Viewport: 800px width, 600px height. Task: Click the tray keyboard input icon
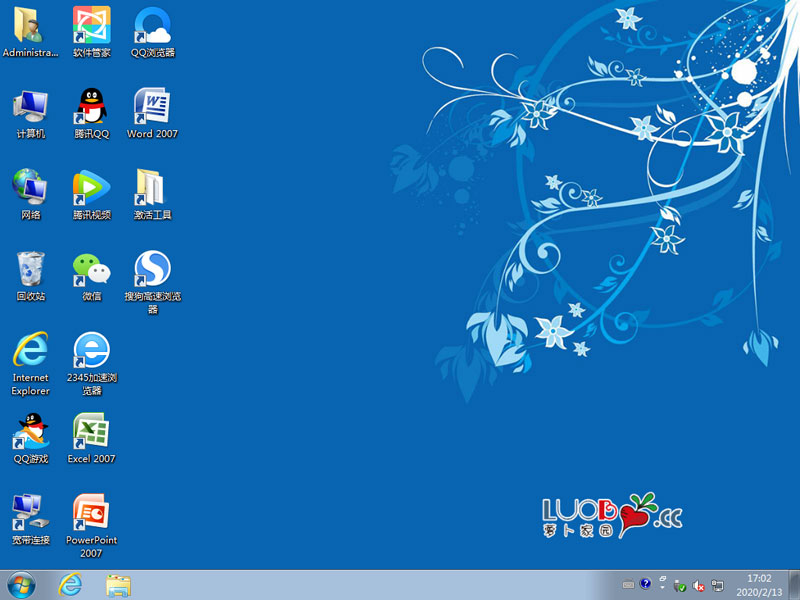(629, 585)
